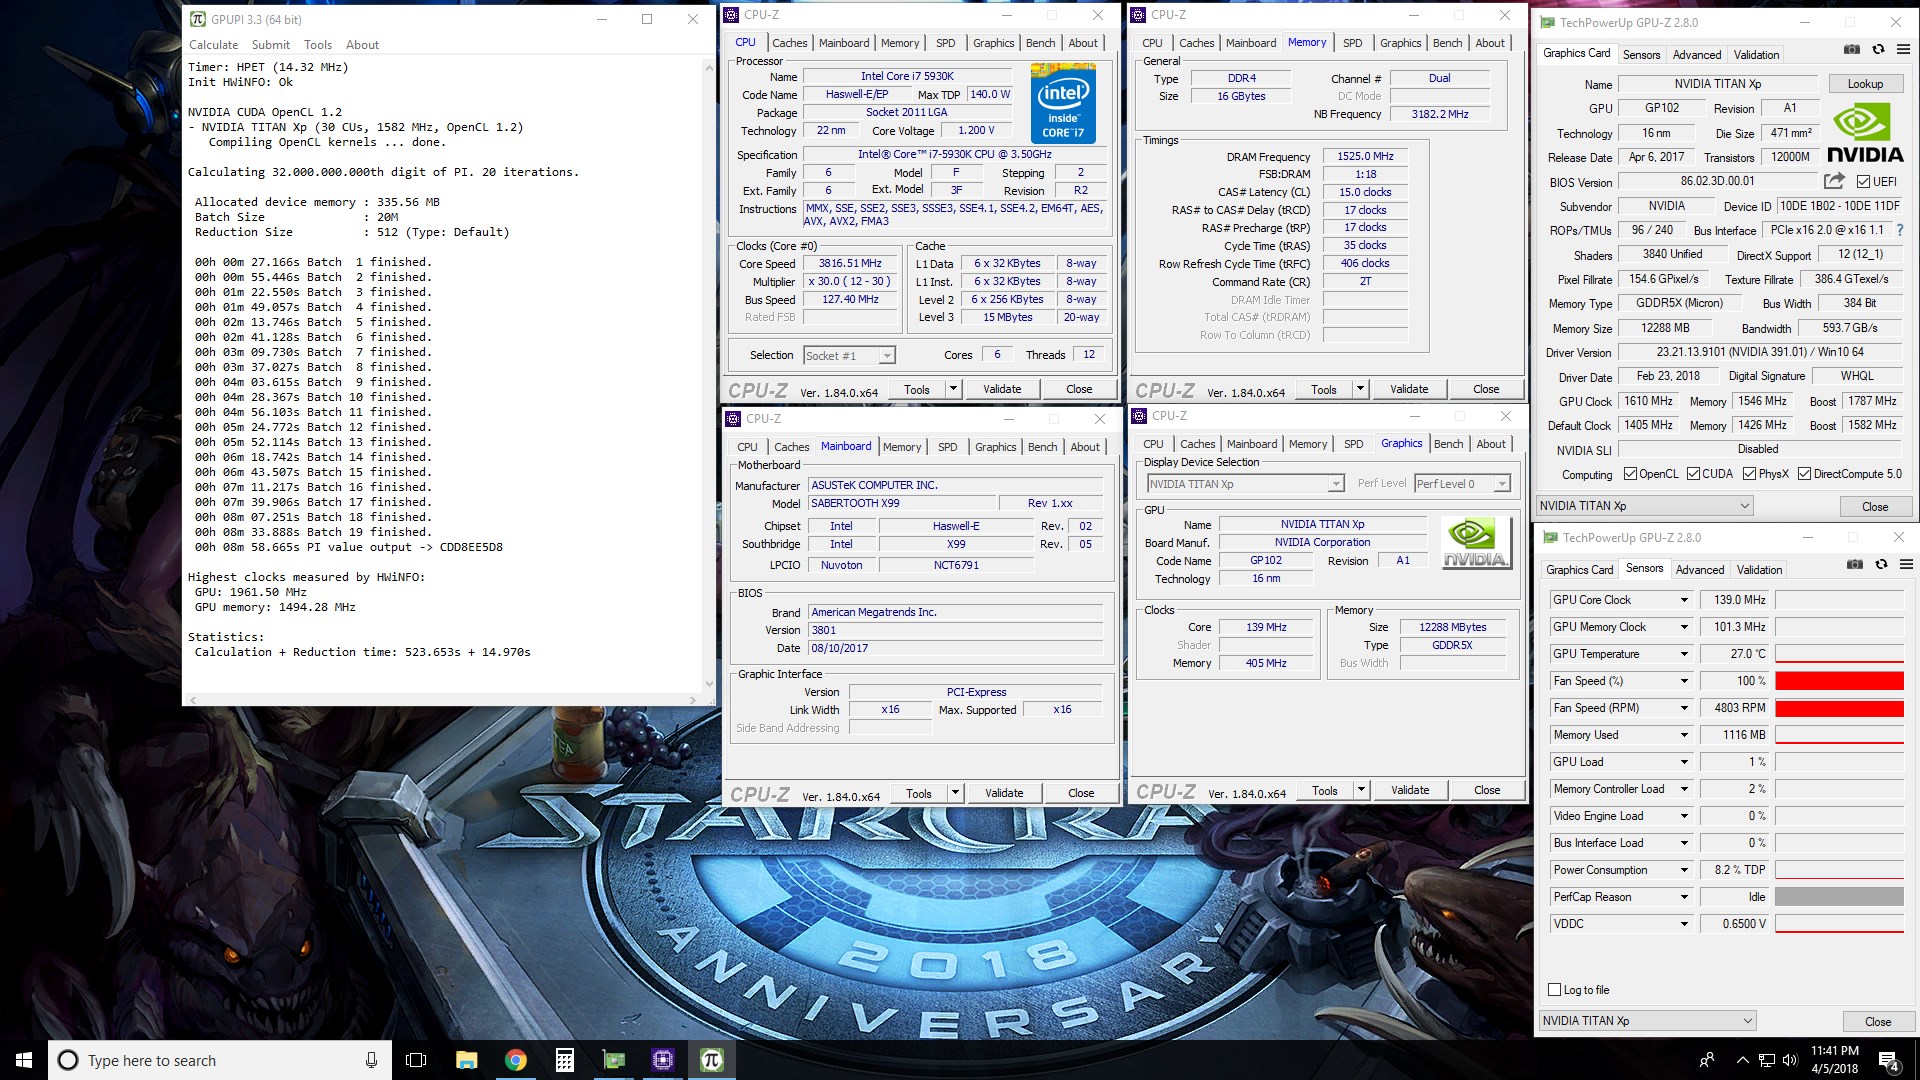
Task: Click the Cortana microphone icon
Action: (371, 1060)
